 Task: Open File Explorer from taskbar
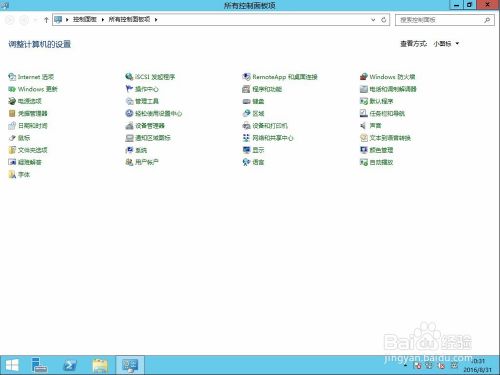point(100,365)
